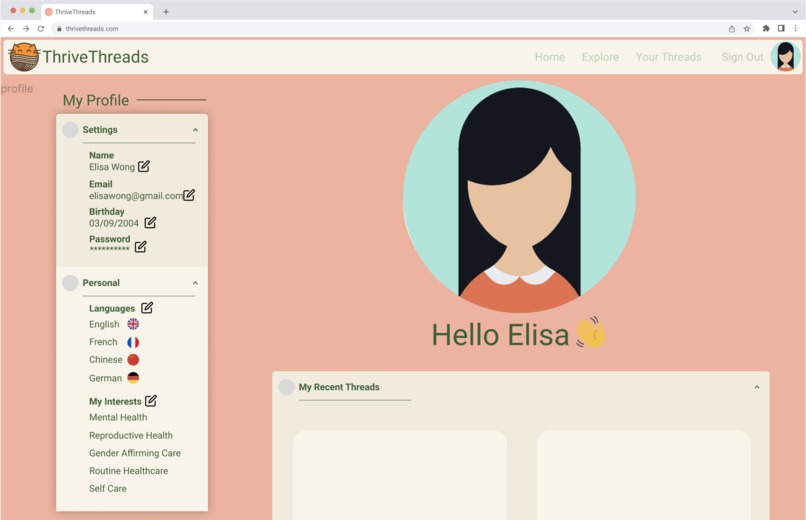
Task: Edit the Name field pencil icon
Action: 144,166
